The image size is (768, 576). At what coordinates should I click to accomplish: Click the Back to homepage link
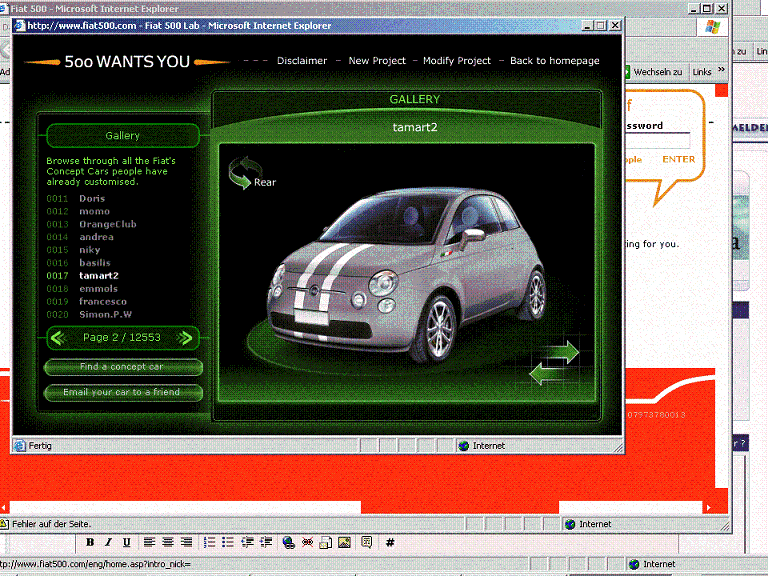pyautogui.click(x=554, y=61)
